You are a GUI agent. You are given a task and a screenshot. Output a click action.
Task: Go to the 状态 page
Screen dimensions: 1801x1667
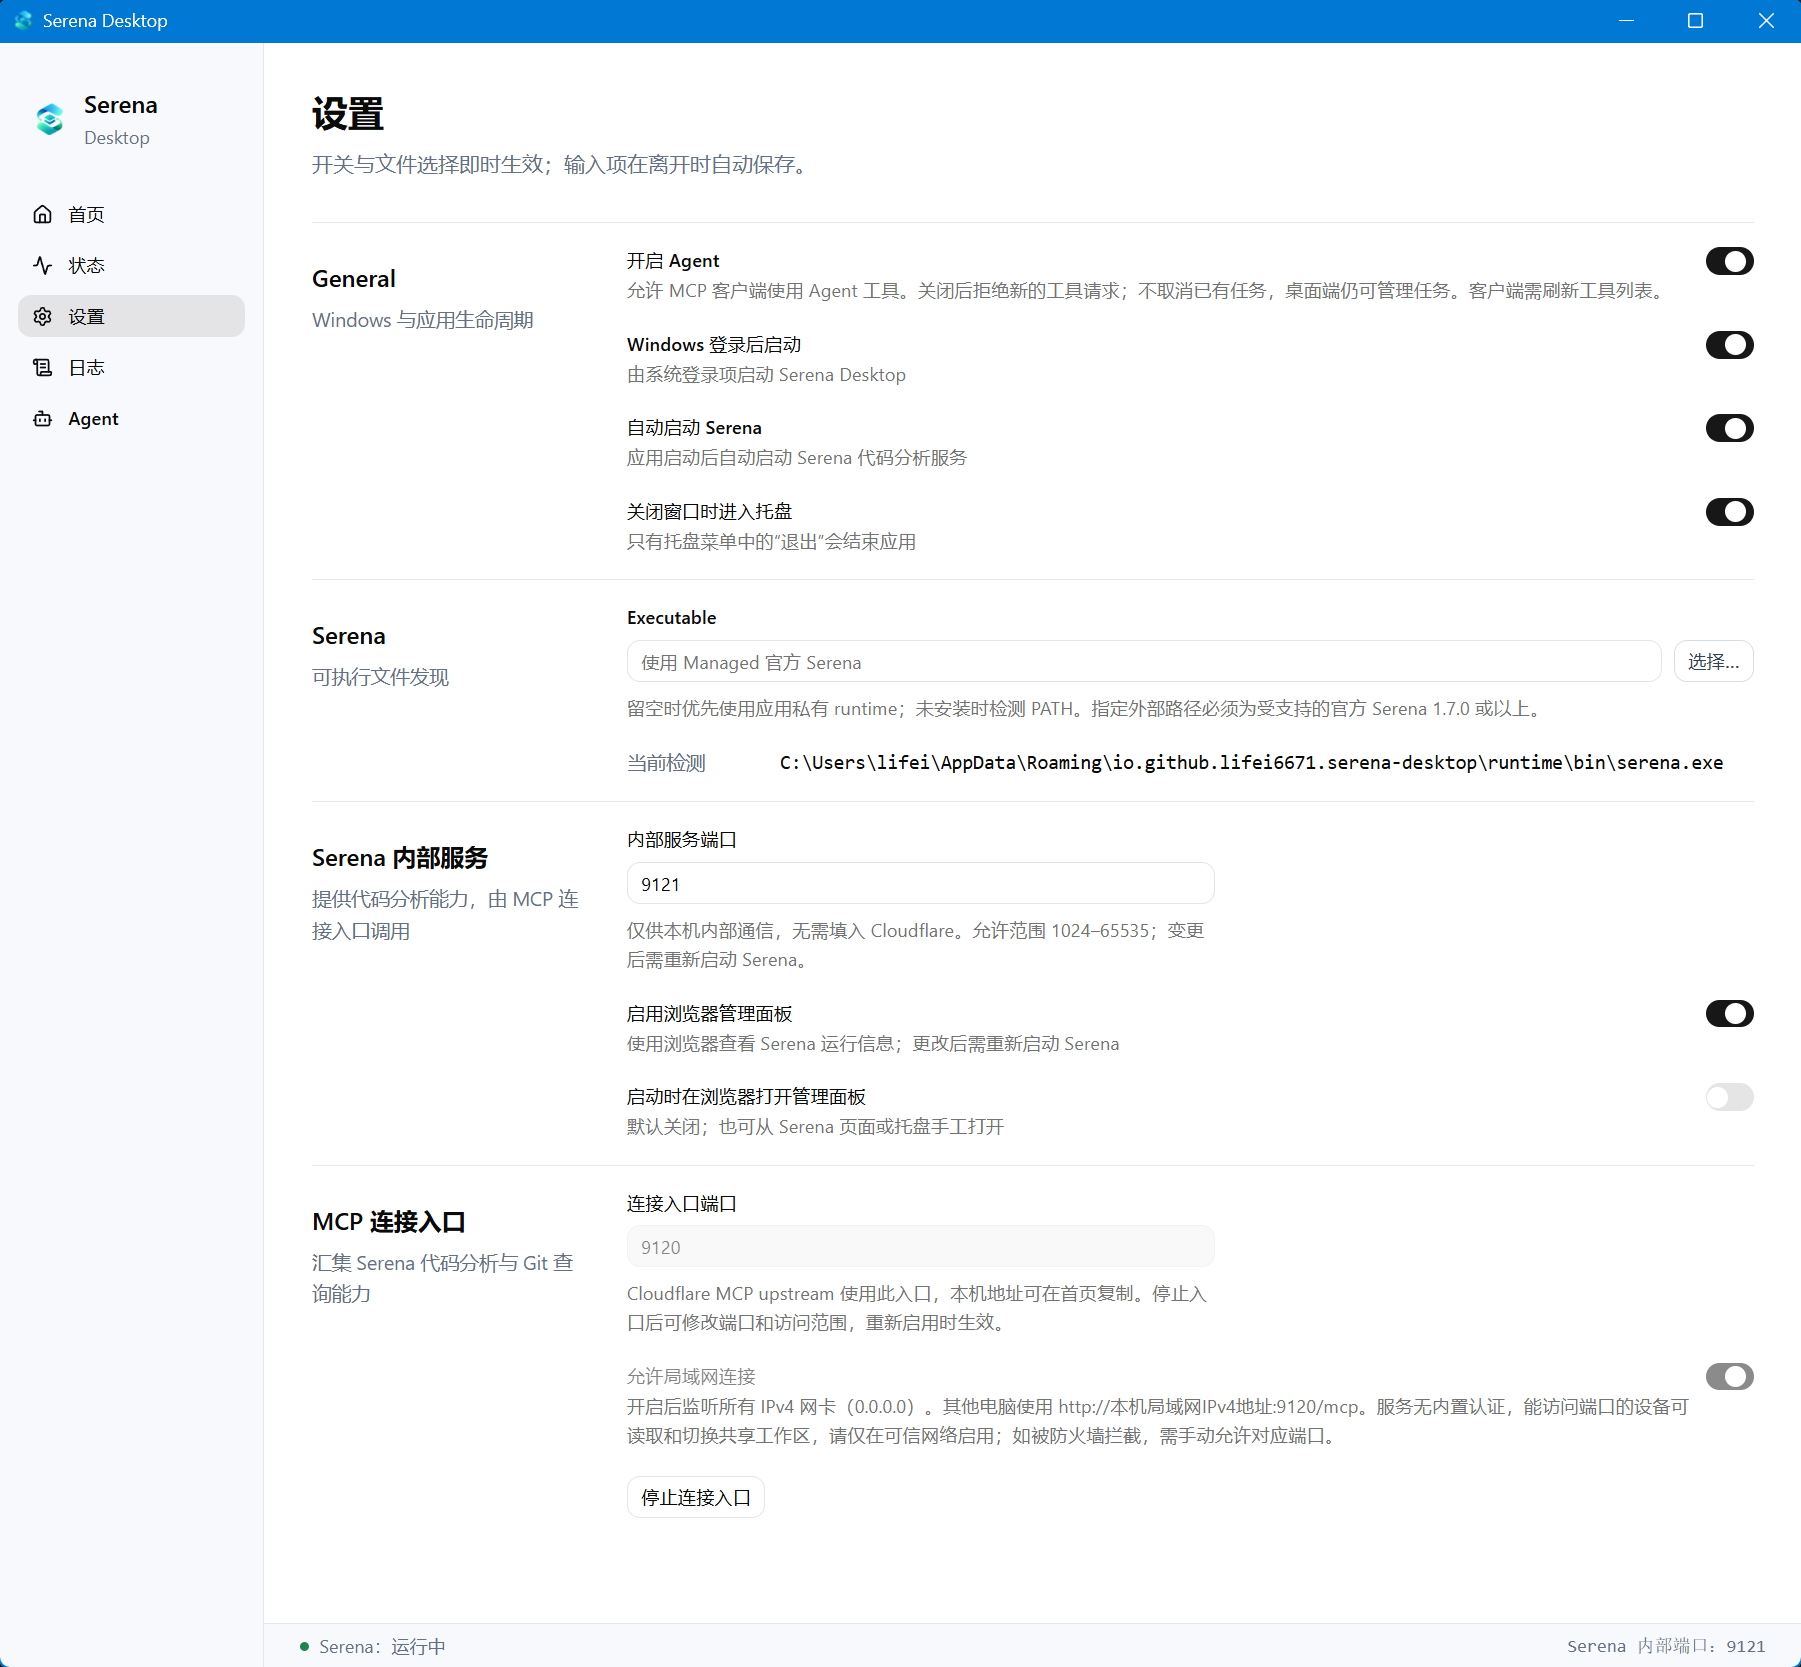click(131, 265)
